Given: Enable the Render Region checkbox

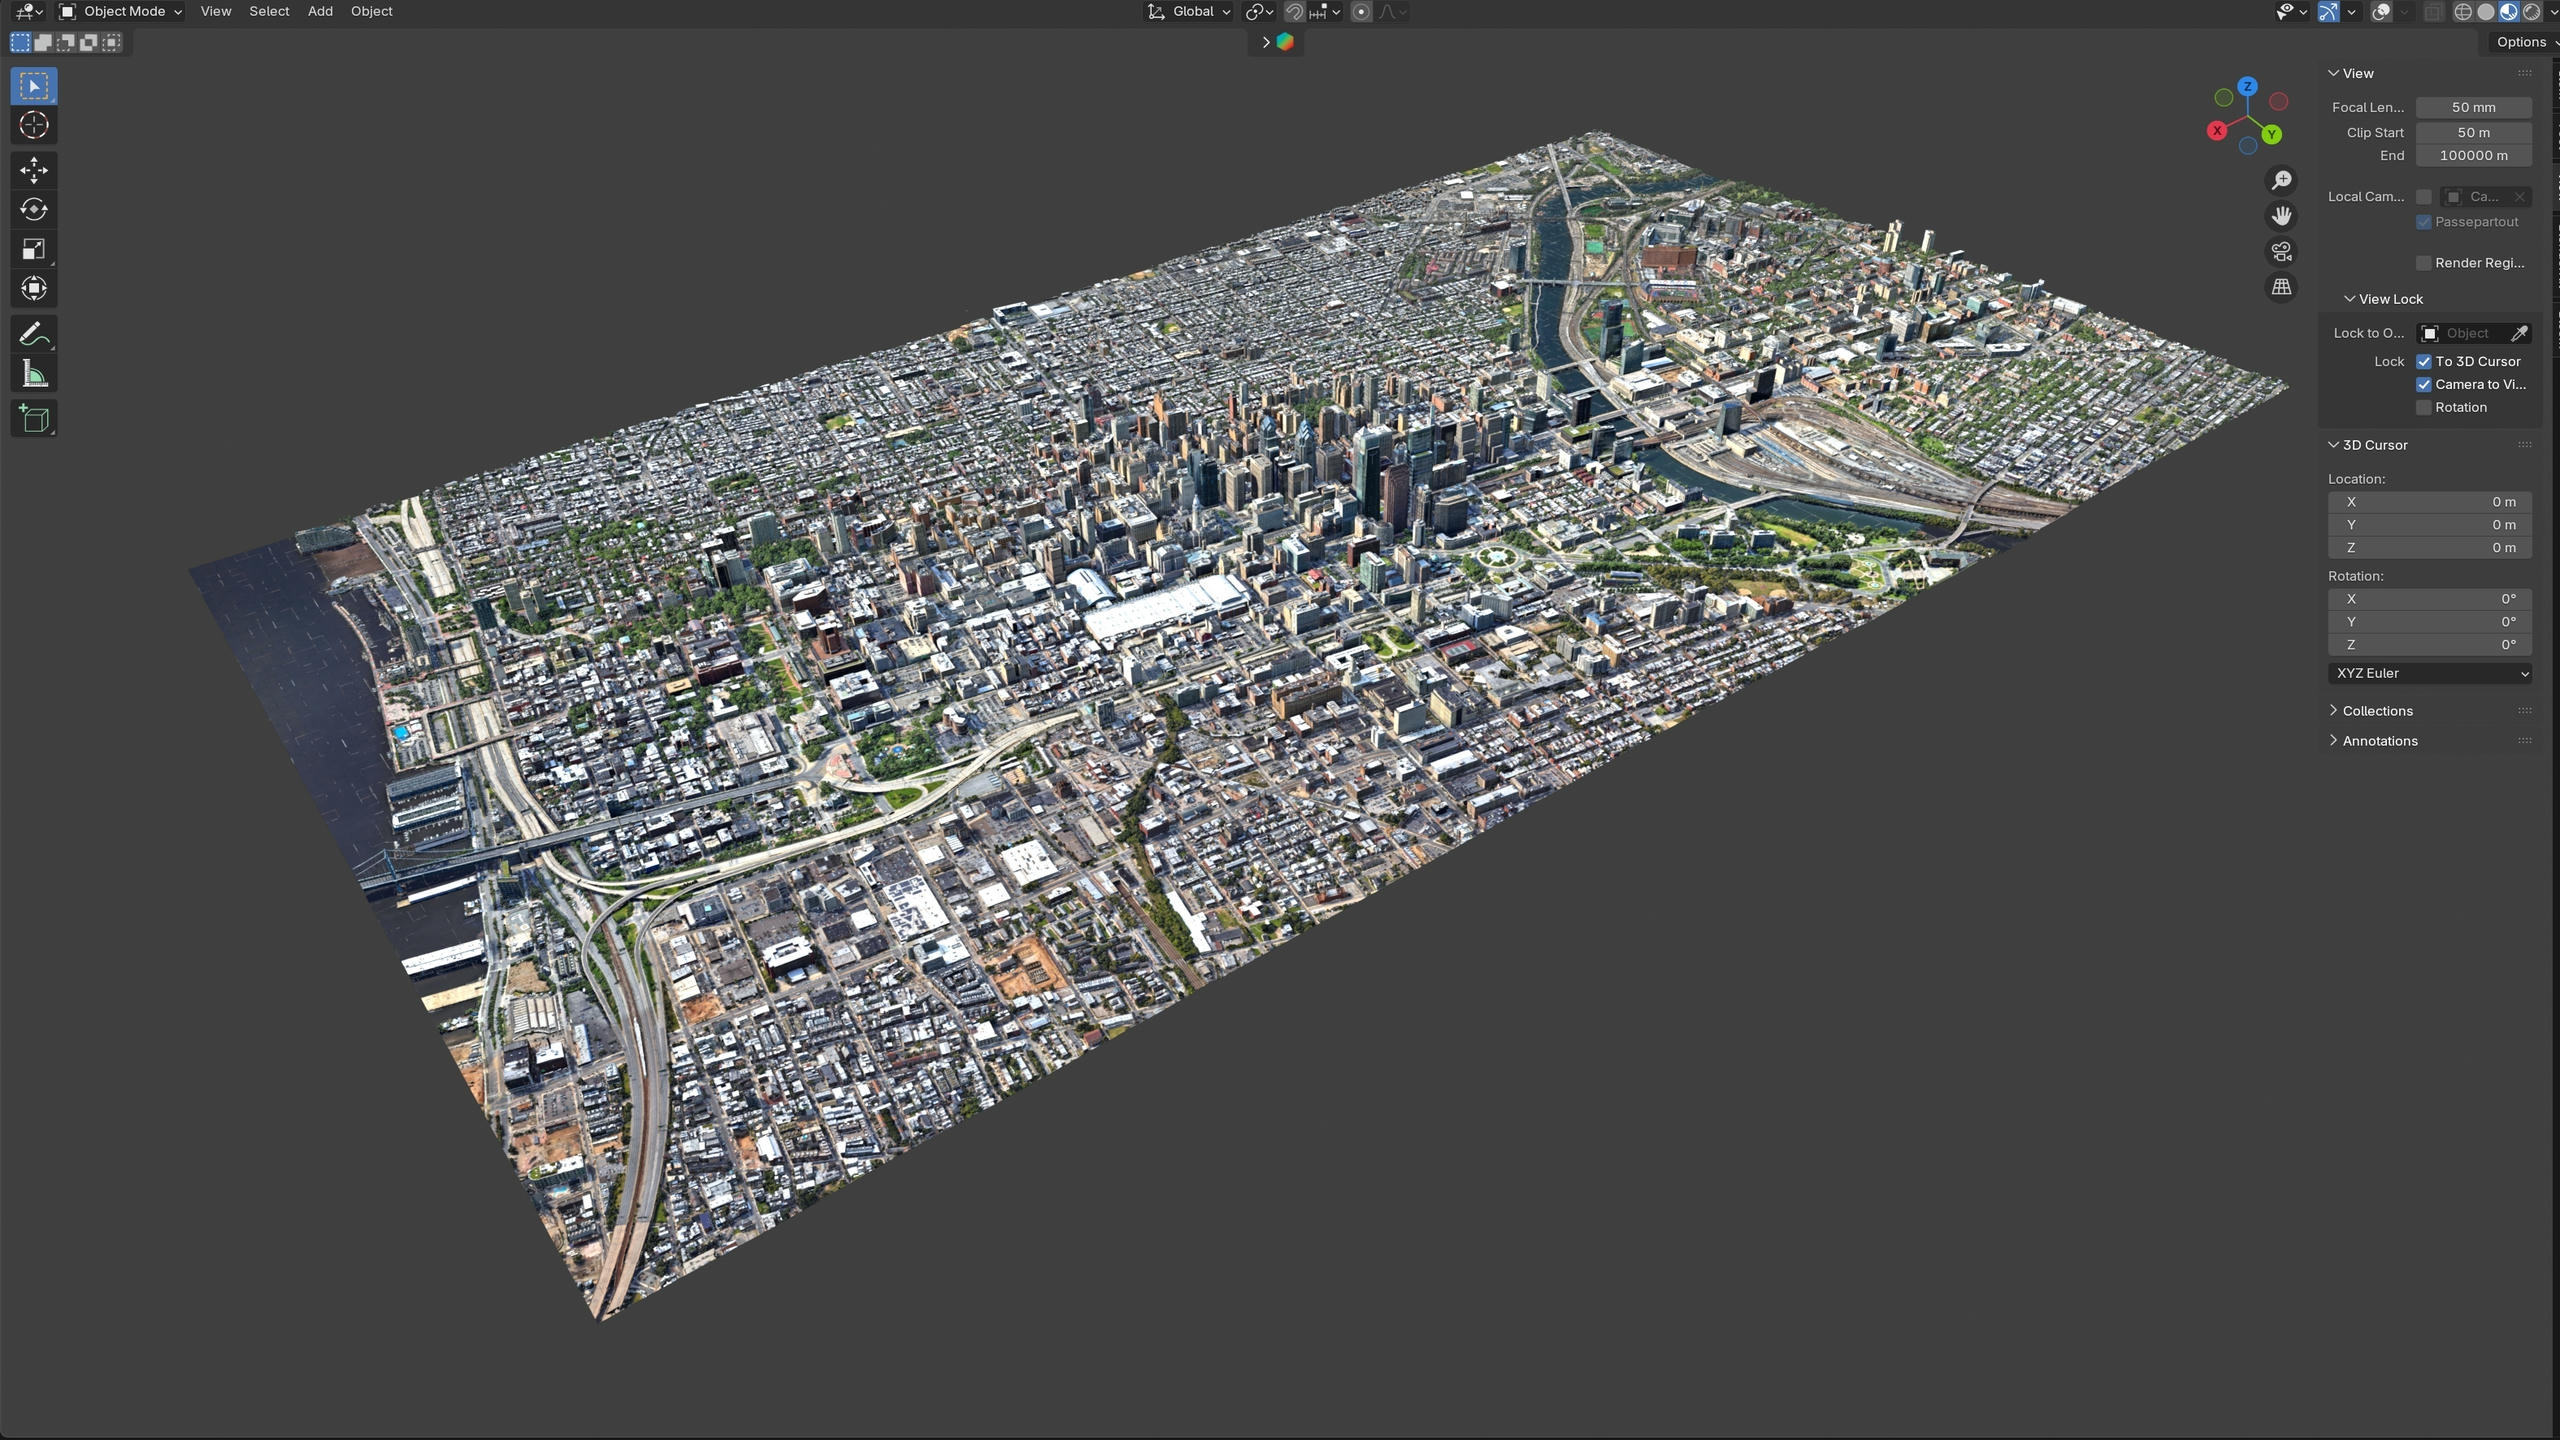Looking at the screenshot, I should click(x=2424, y=263).
